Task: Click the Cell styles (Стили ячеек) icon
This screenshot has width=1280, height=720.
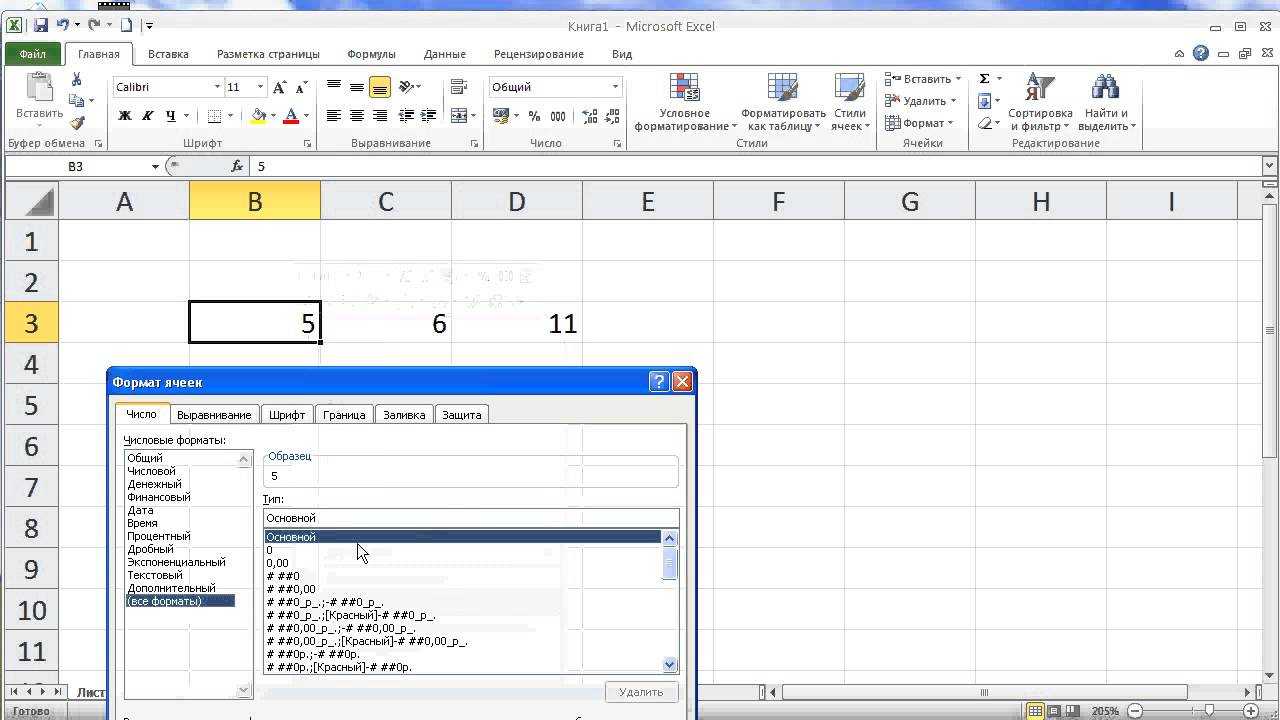Action: pos(850,87)
